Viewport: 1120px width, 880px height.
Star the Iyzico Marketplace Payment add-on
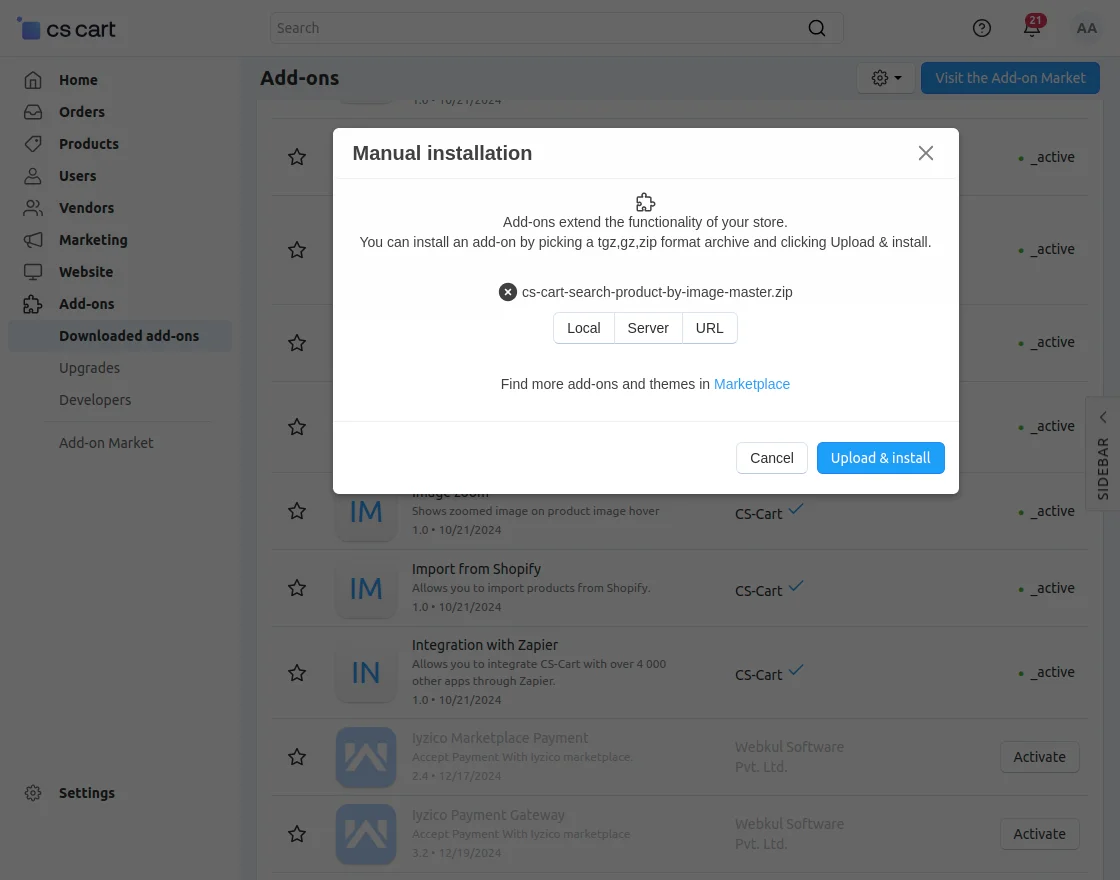coord(297,757)
